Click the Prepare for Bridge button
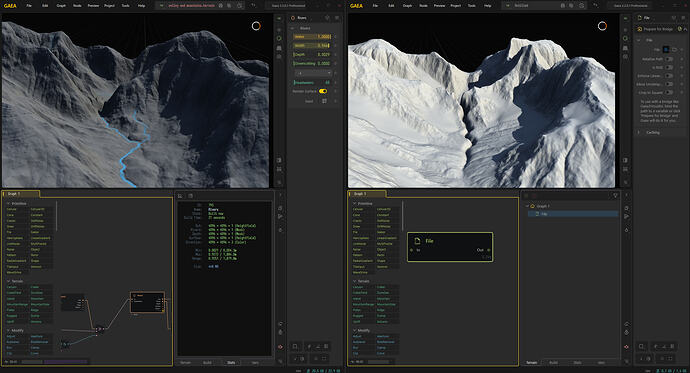The image size is (690, 373). (657, 29)
